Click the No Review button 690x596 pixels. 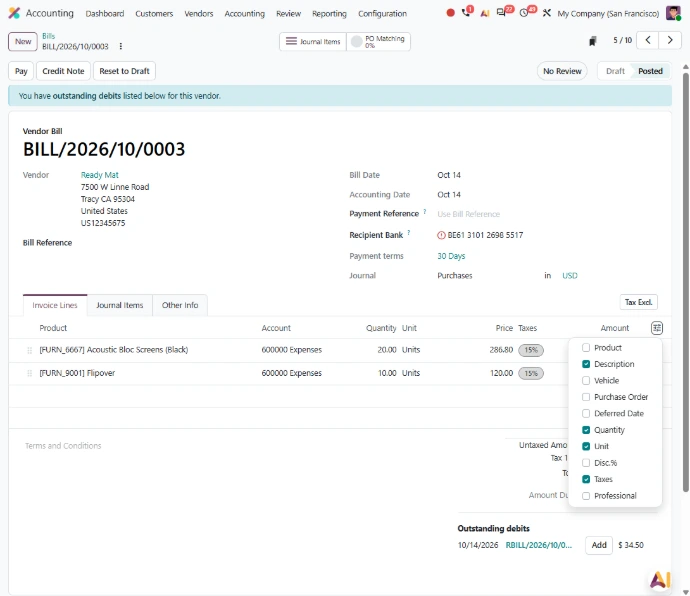pos(562,71)
